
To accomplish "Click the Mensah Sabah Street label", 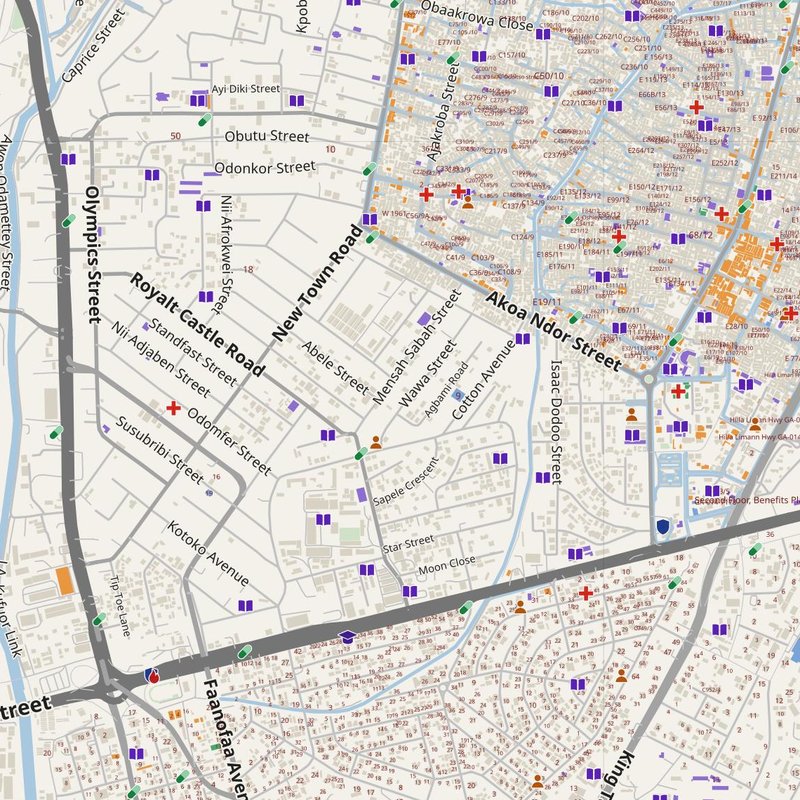I will (x=417, y=347).
